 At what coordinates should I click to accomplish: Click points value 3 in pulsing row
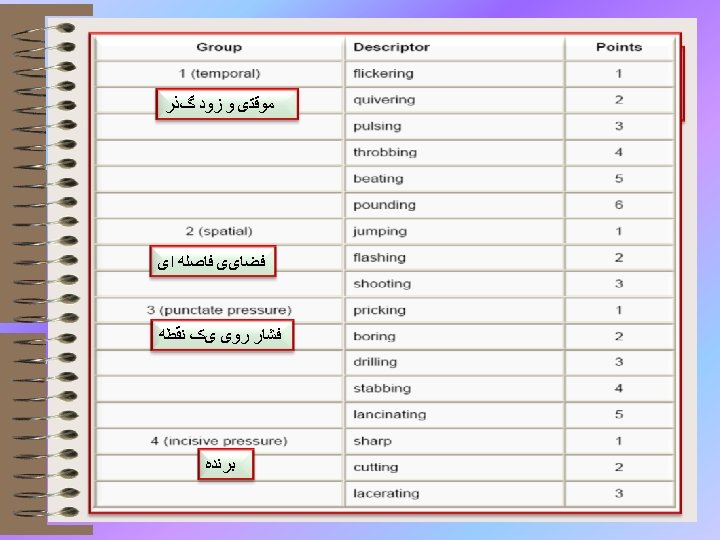tap(619, 126)
